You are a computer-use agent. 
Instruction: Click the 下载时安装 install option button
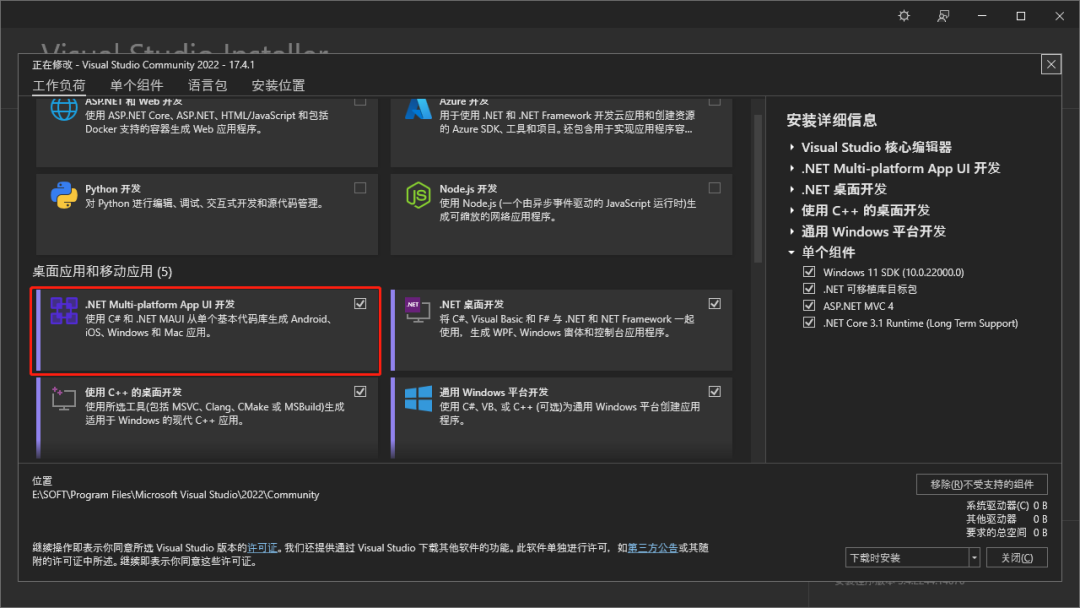click(907, 558)
